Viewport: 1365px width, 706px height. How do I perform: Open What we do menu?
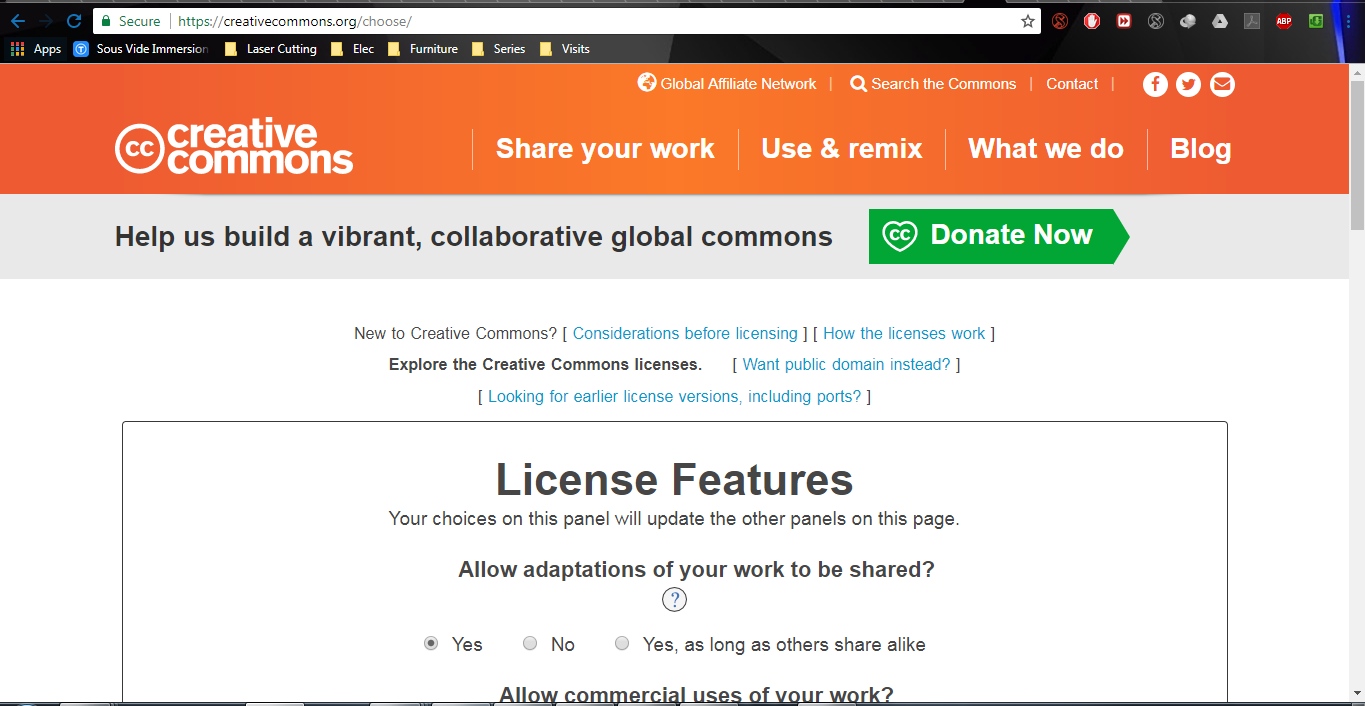[1046, 149]
